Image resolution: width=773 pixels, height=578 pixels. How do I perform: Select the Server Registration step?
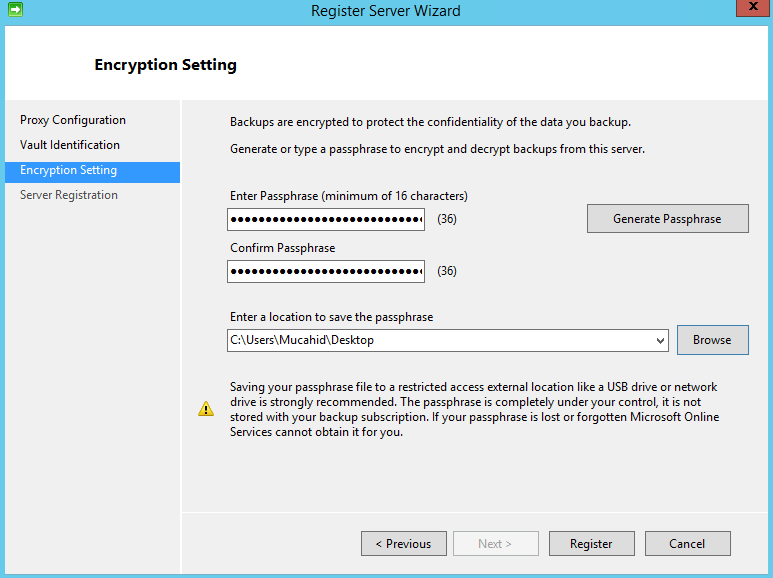point(69,195)
